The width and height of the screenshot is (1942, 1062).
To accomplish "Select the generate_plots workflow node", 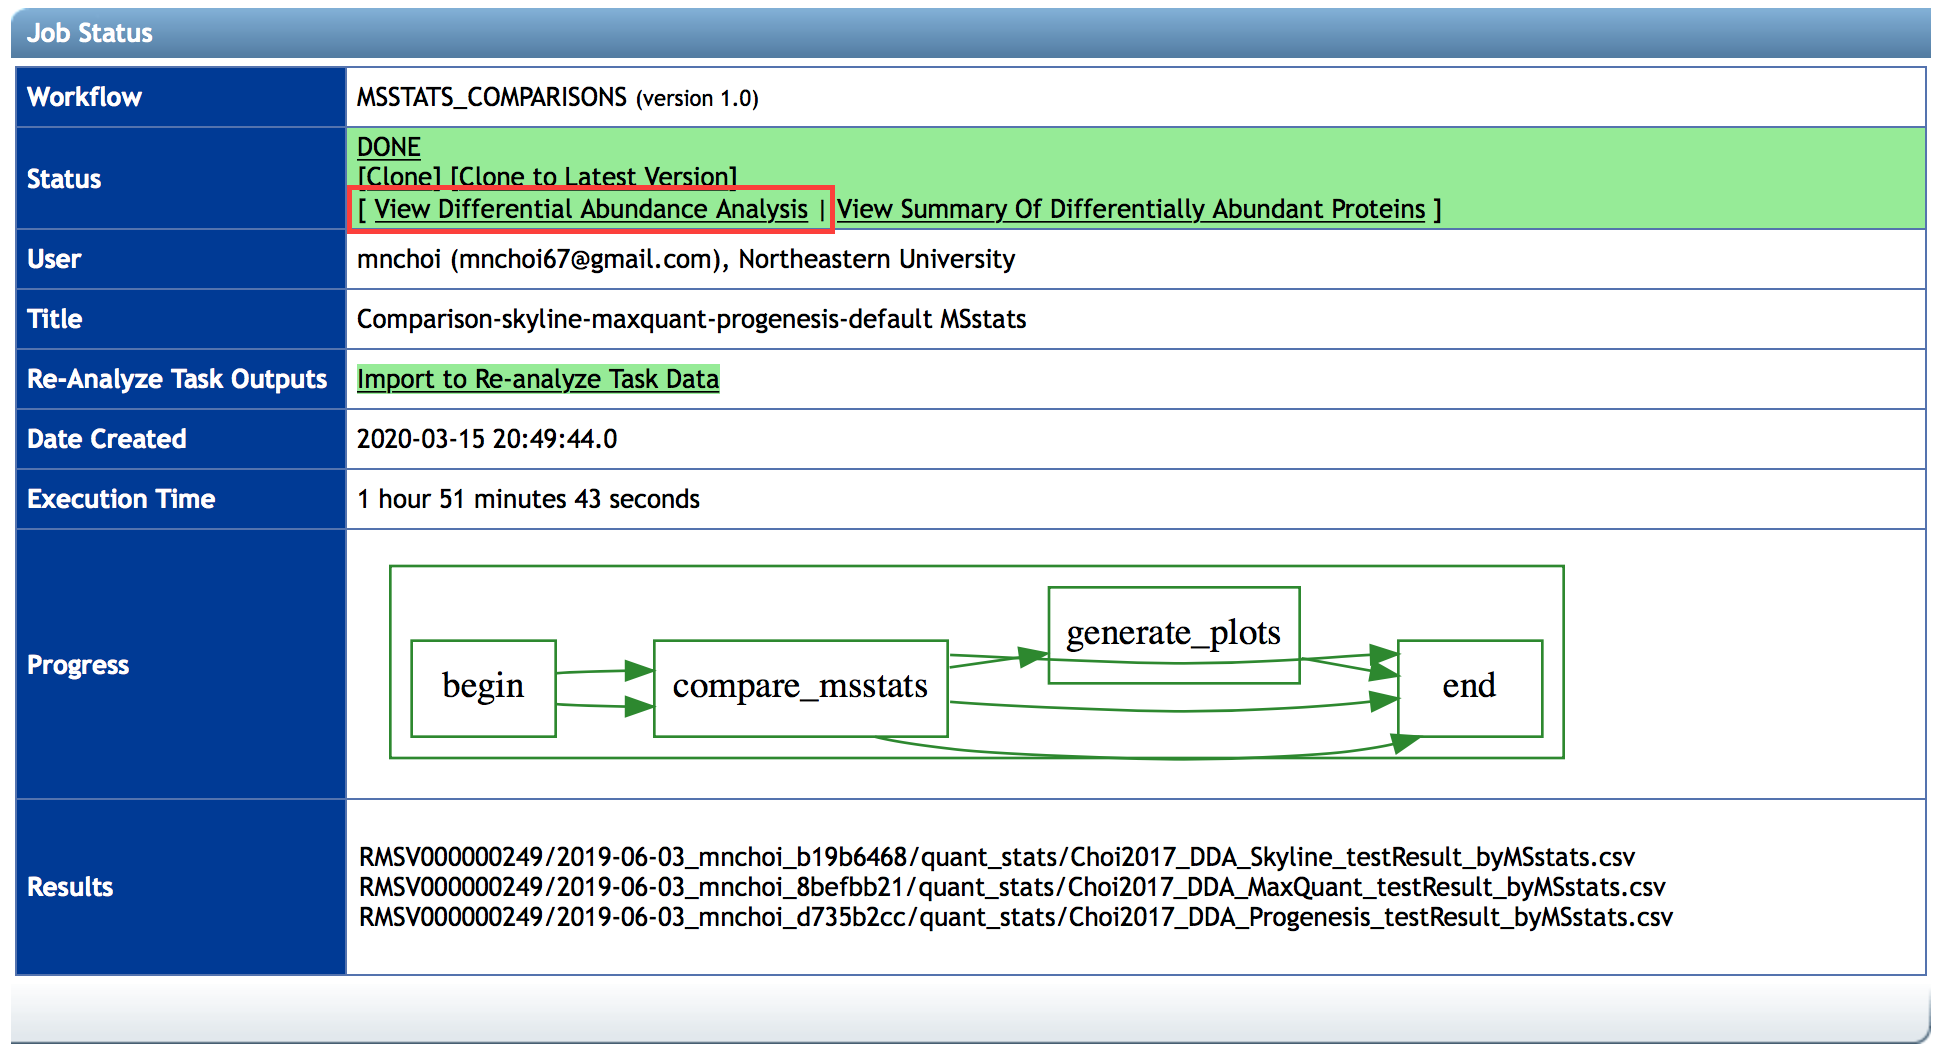I will pos(1173,634).
